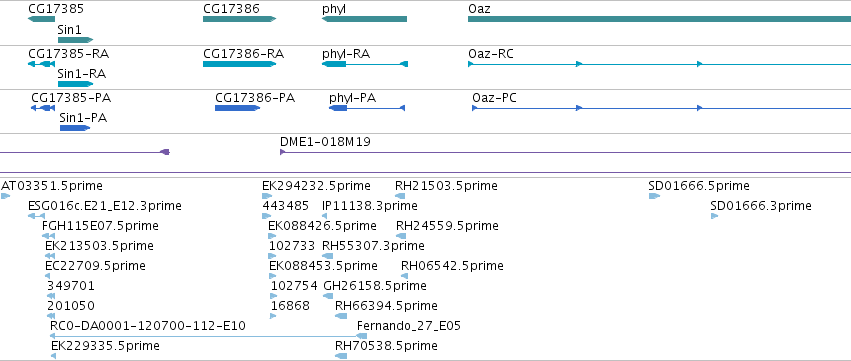Click the CG17386 gene bar
Viewport: 851px width, 361px height.
[239, 19]
